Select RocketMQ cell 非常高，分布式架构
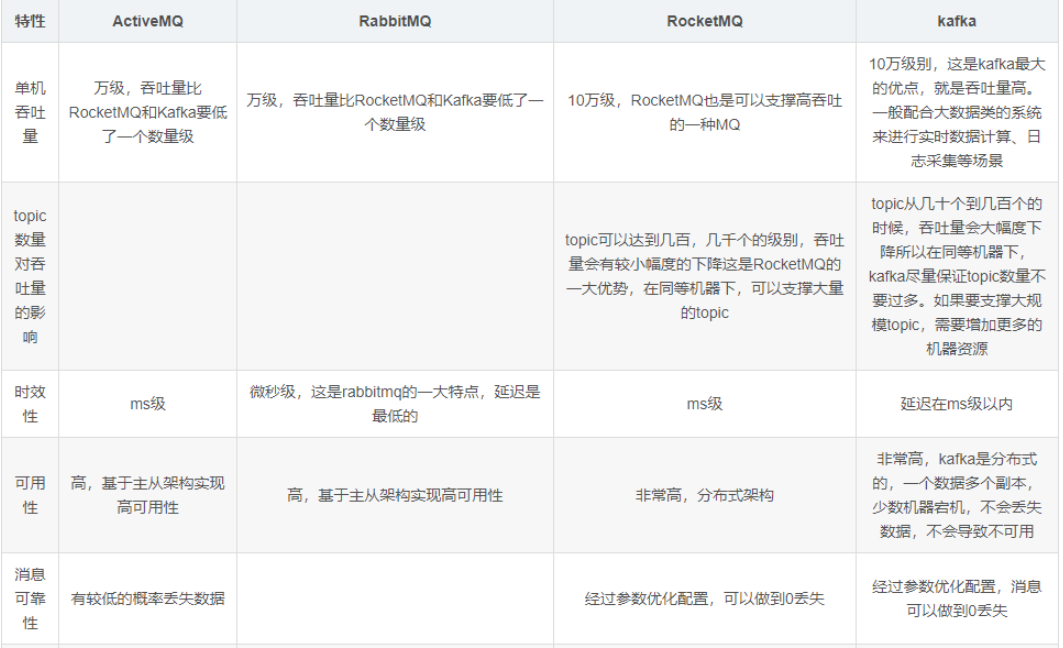 (704, 495)
